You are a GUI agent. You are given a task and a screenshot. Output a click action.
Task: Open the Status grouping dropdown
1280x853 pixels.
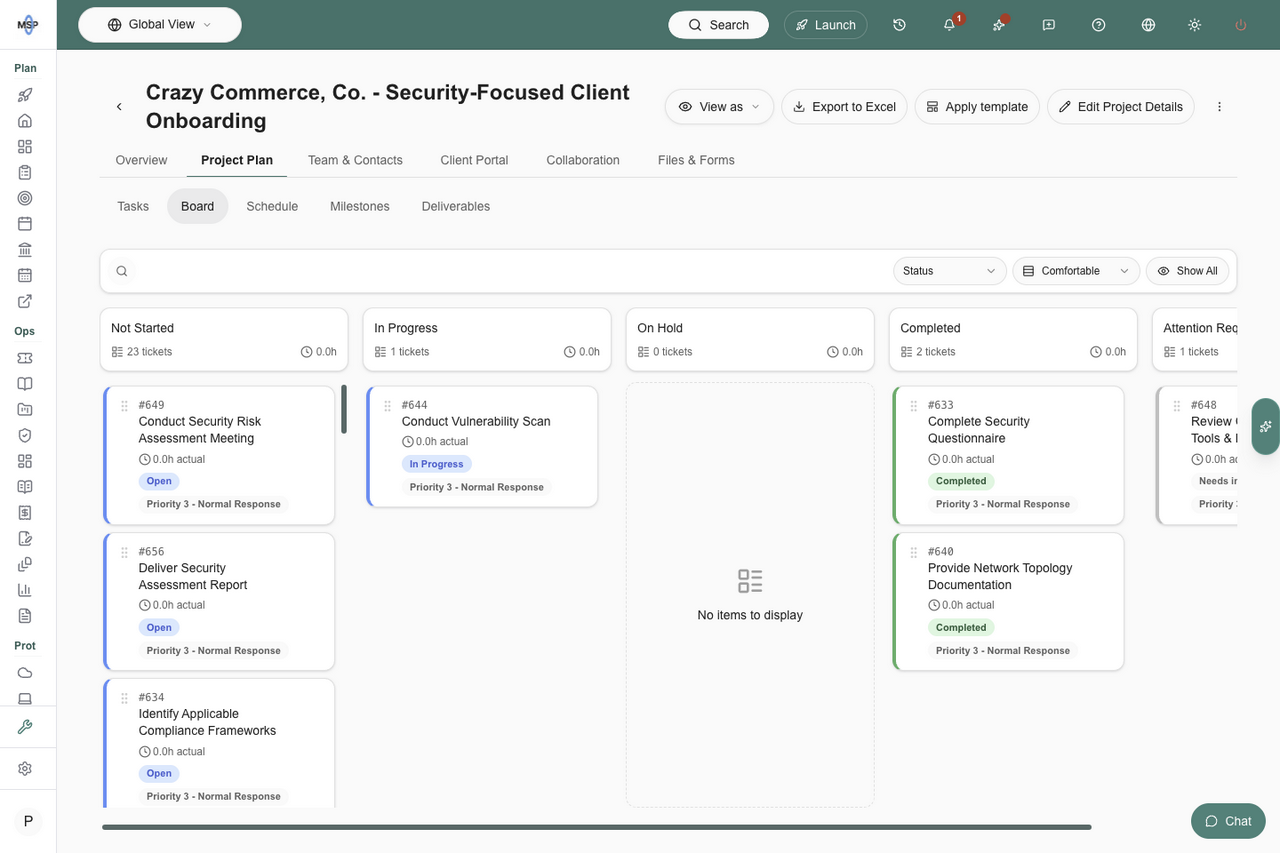click(x=950, y=271)
